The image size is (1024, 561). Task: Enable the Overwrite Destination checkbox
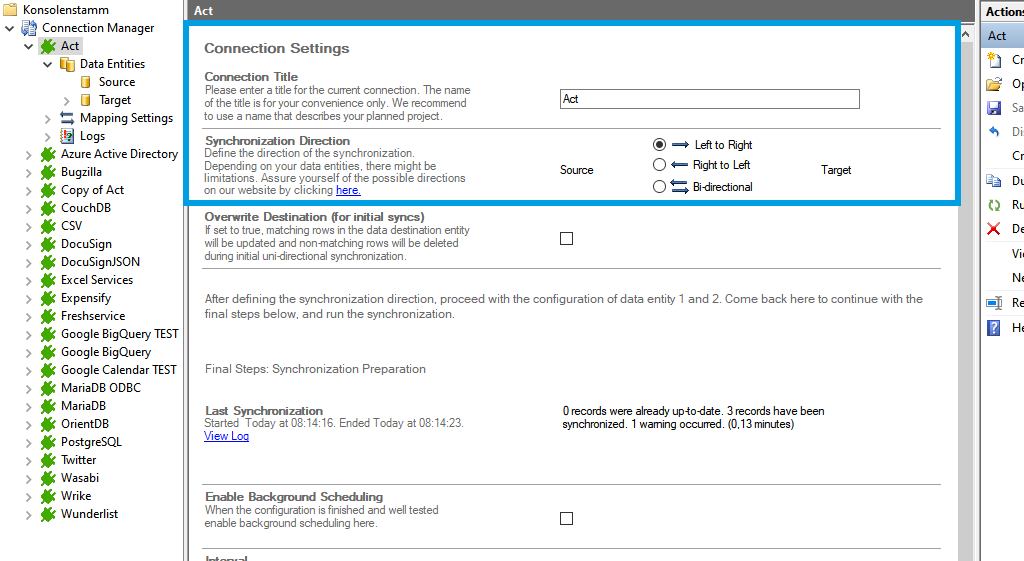(x=567, y=238)
